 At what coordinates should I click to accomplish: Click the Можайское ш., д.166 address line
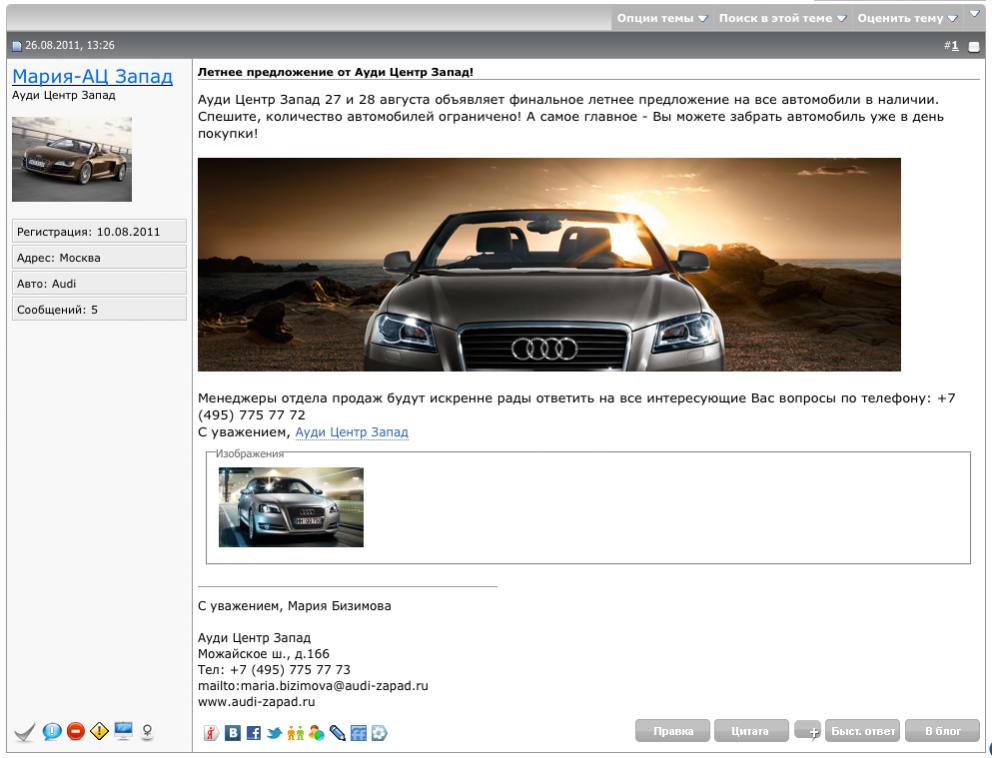click(264, 654)
